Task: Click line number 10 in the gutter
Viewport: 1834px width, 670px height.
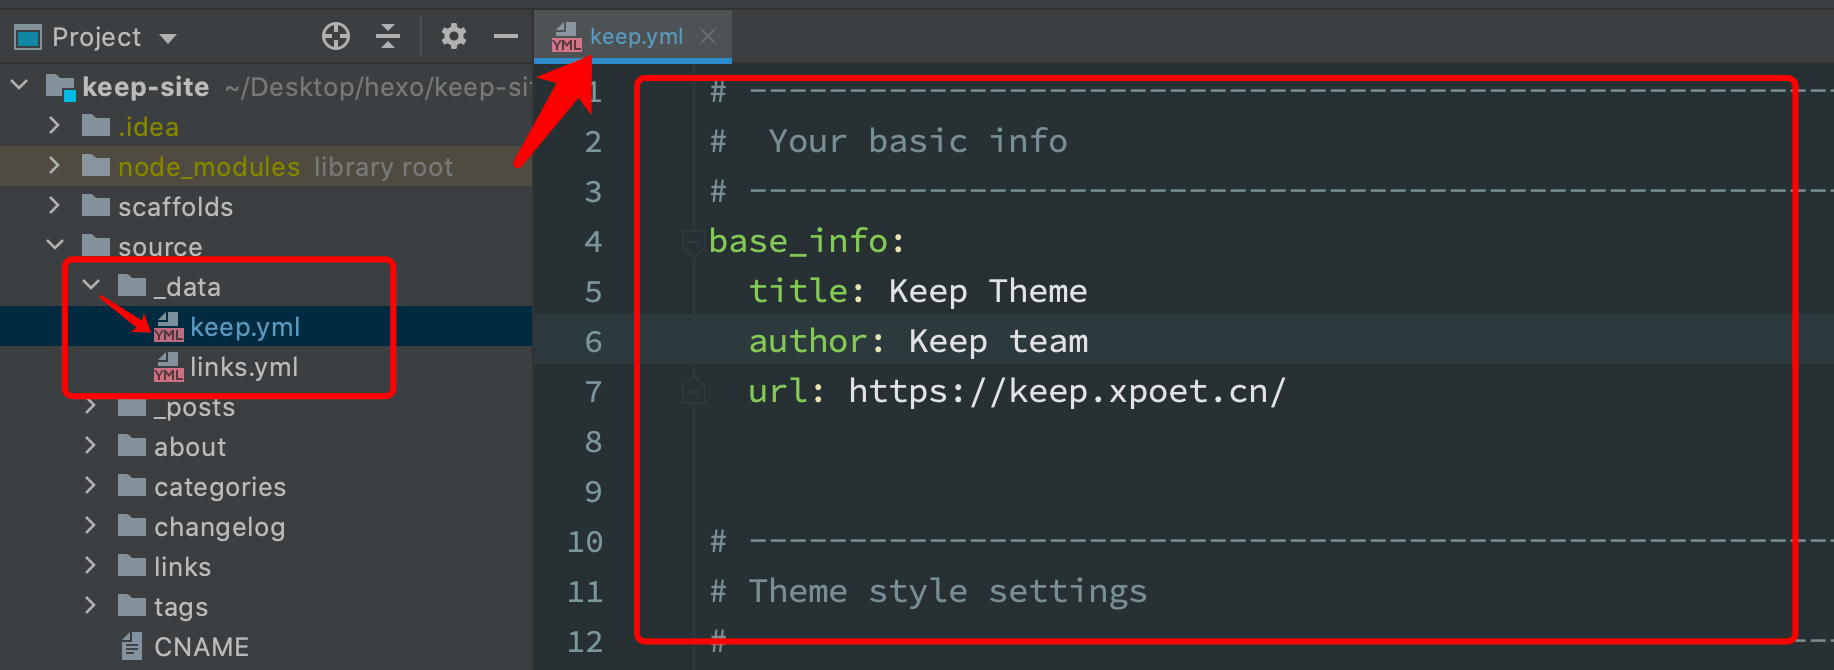Action: 585,542
